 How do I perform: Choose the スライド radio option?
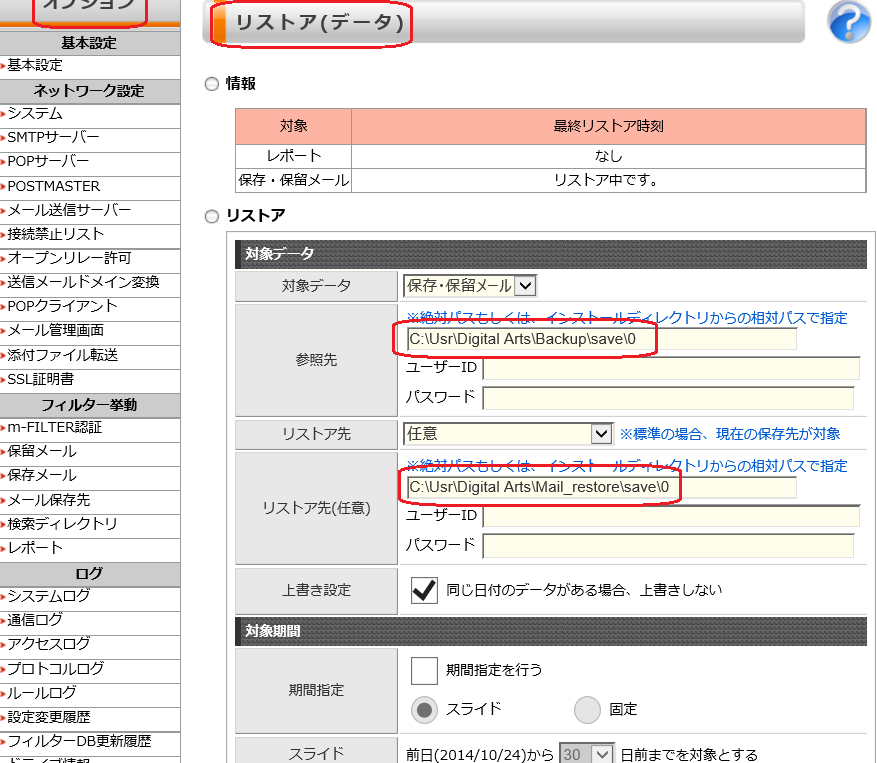pyautogui.click(x=425, y=709)
